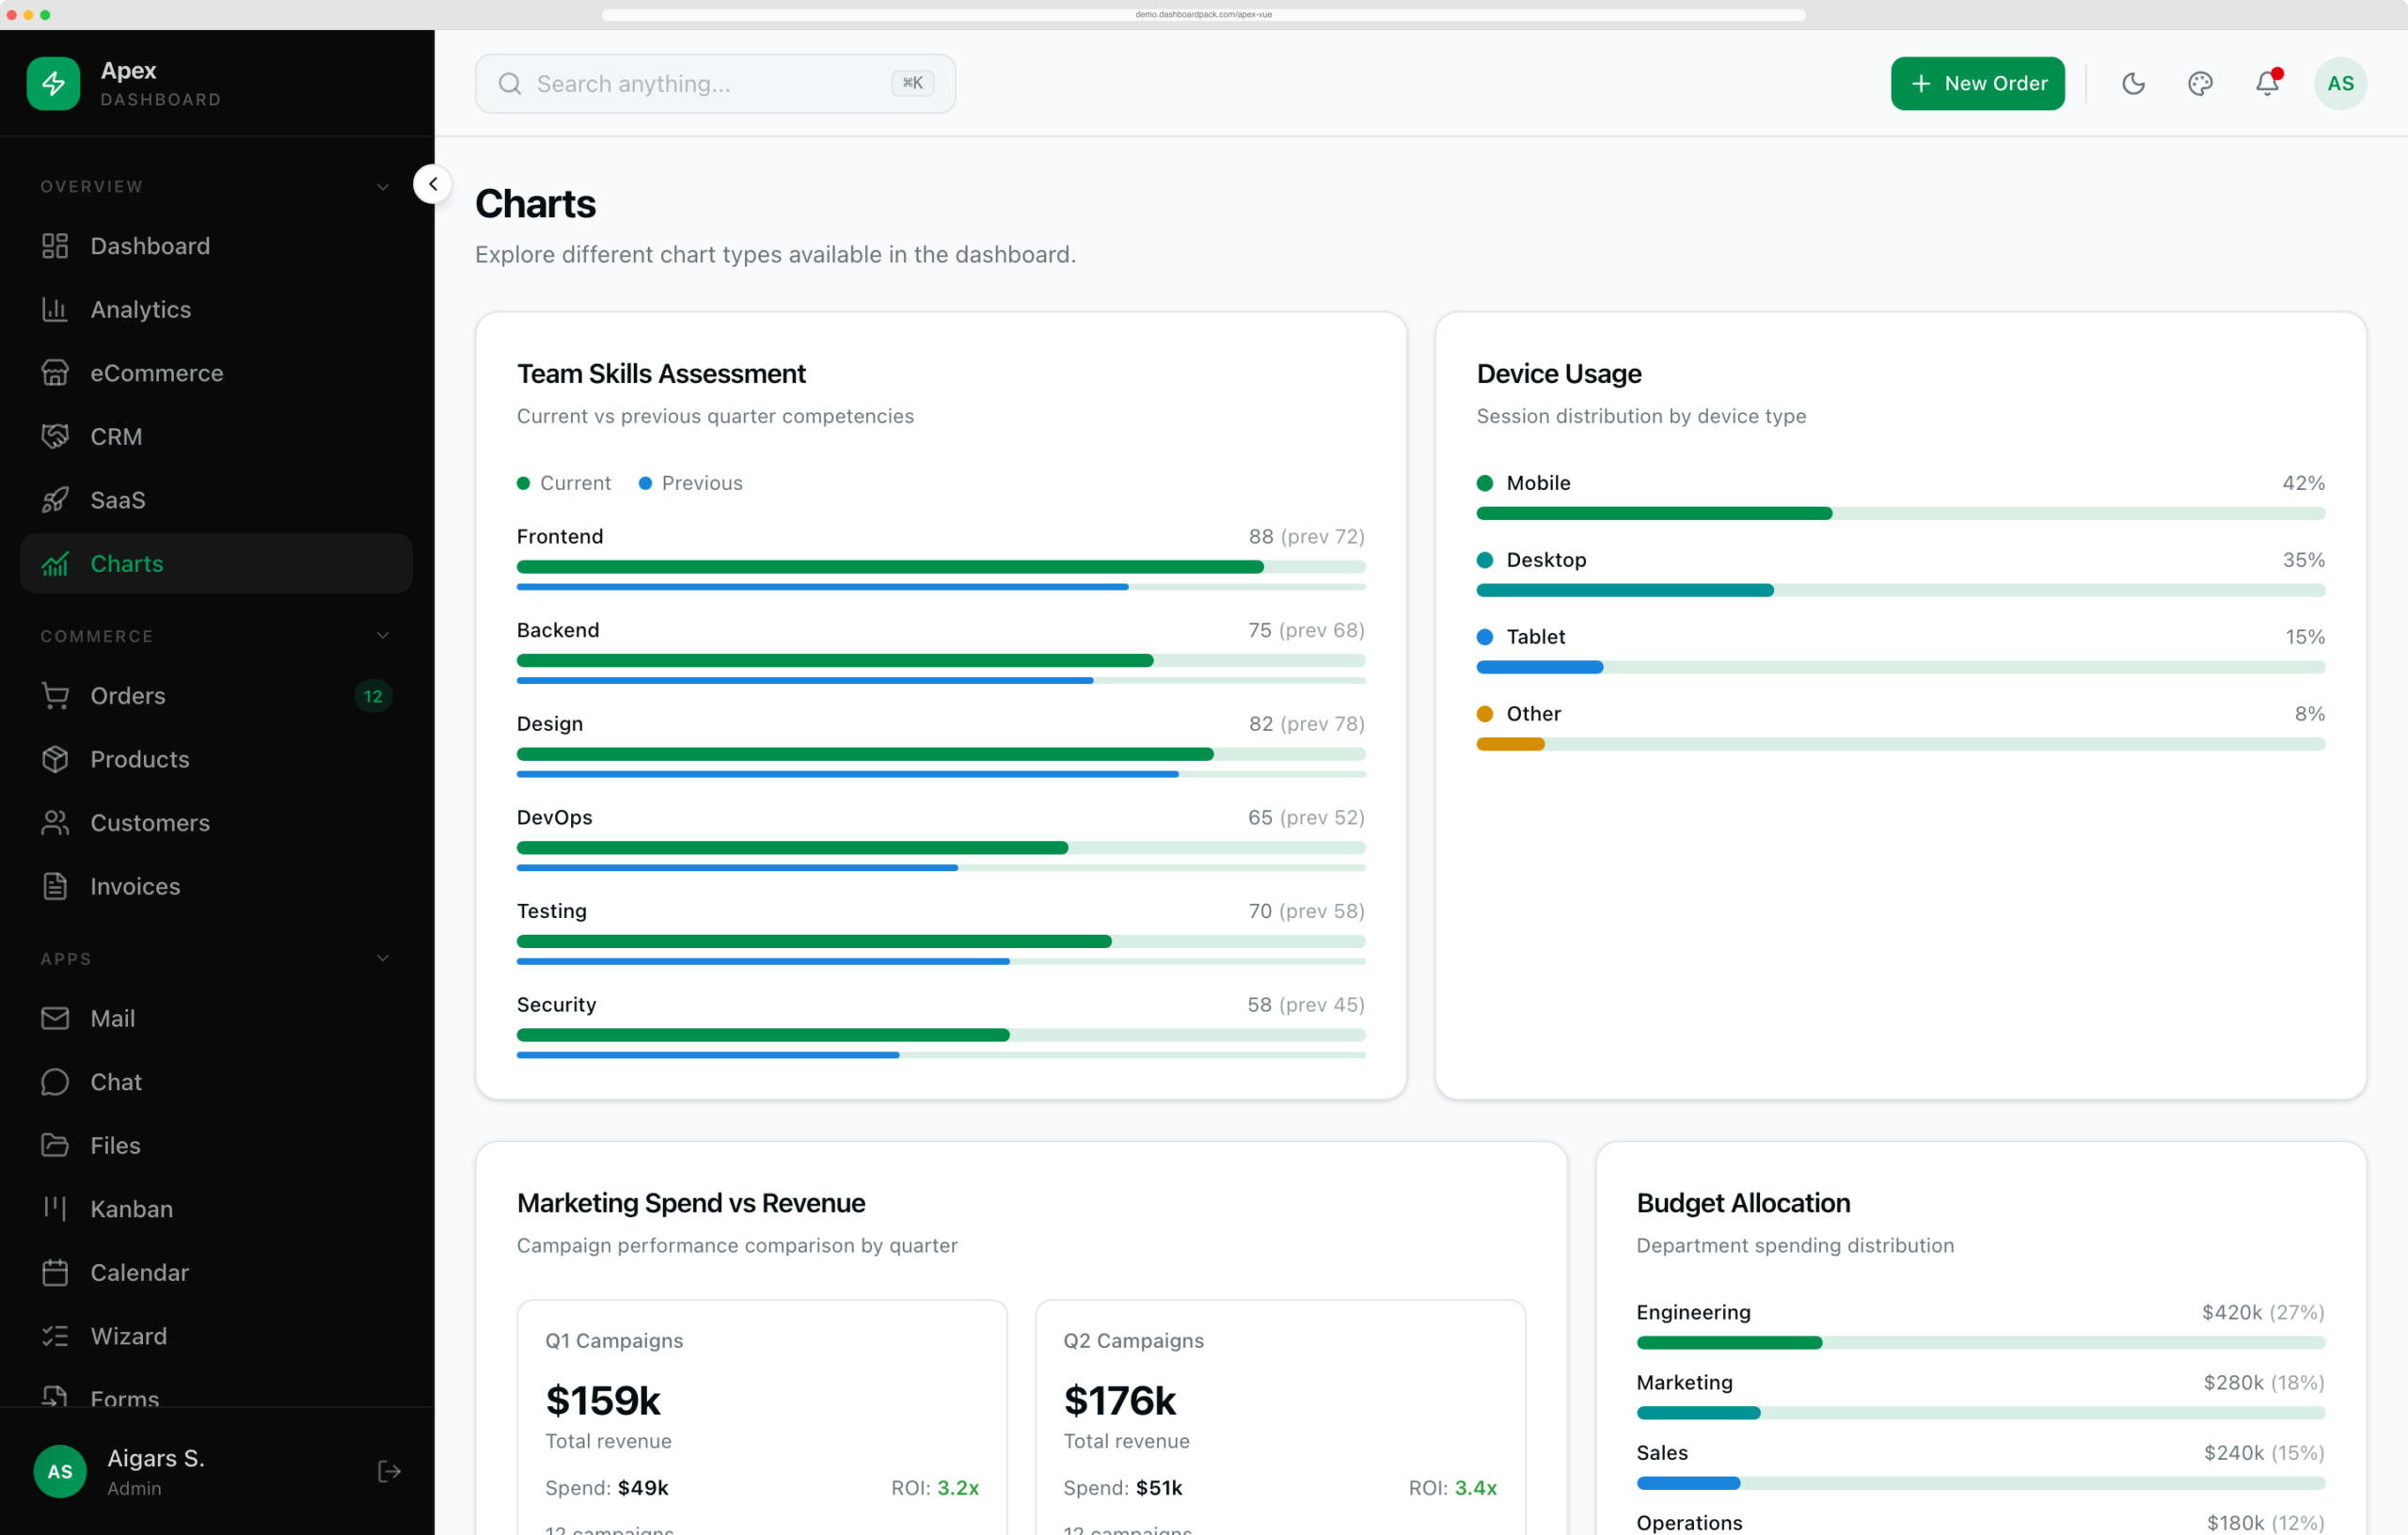Click the eCommerce storefront icon
Viewport: 2408px width, 1535px height.
pyautogui.click(x=55, y=373)
